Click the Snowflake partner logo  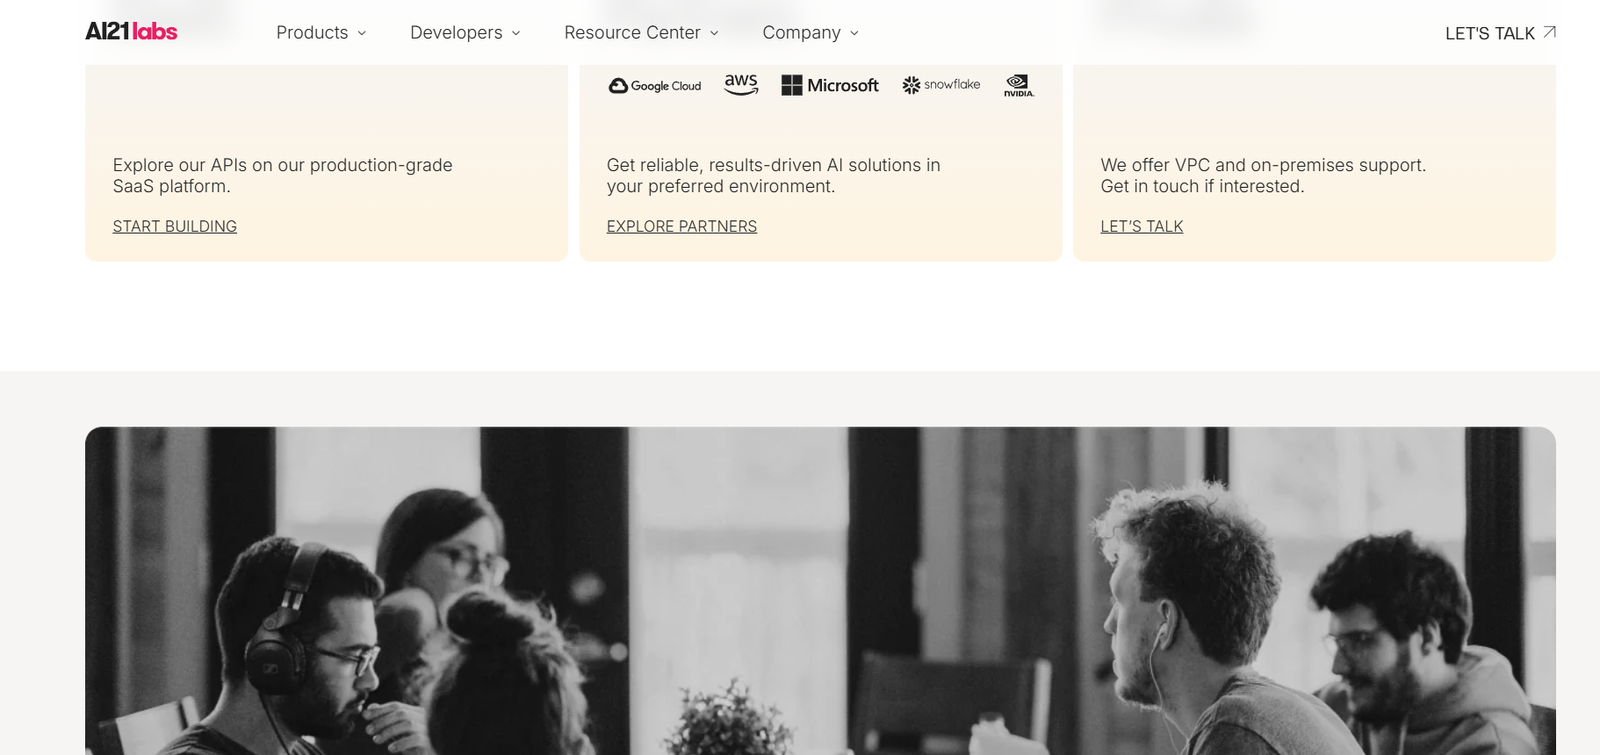[x=941, y=85]
